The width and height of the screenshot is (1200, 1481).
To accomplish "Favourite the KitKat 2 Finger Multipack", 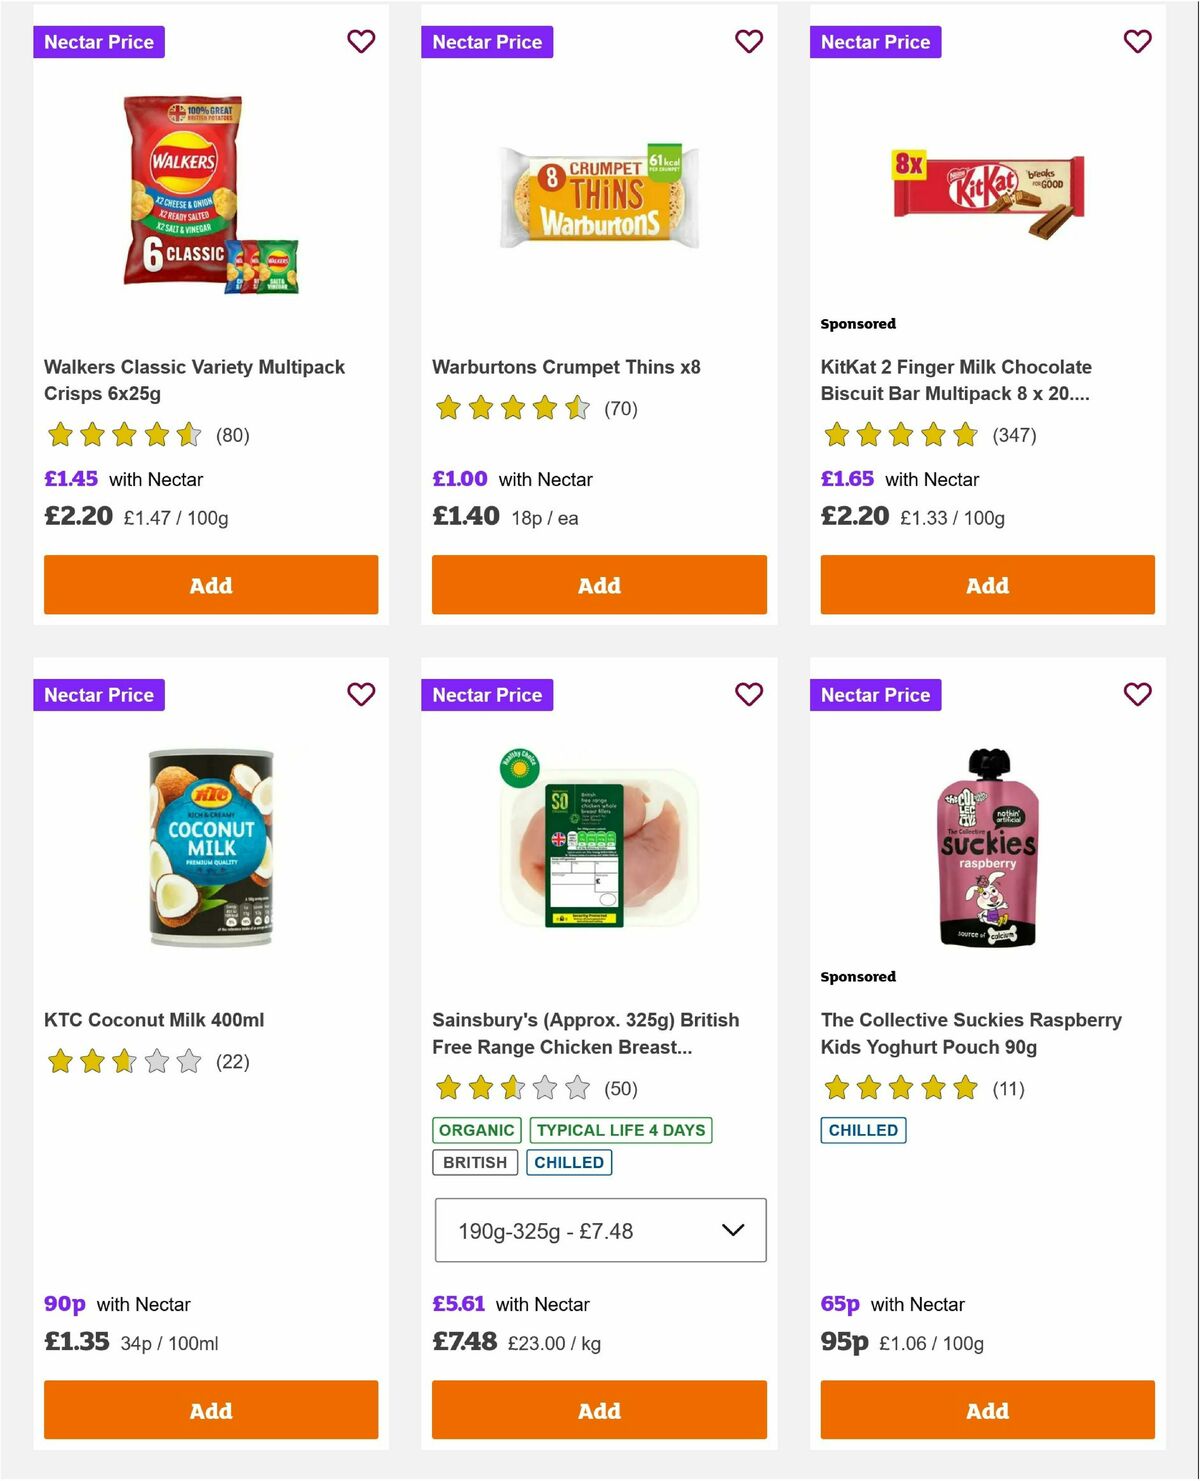I will pyautogui.click(x=1137, y=41).
